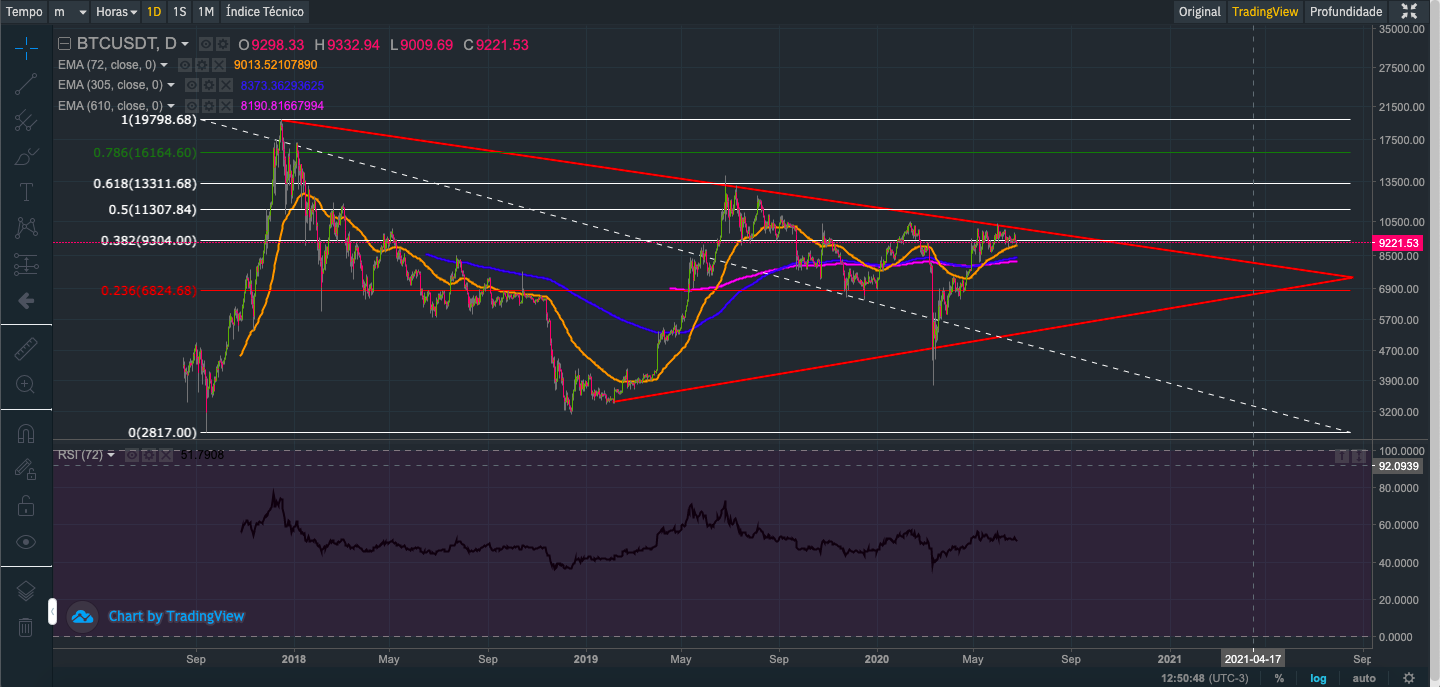The width and height of the screenshot is (1440, 687).
Task: Switch to the Original chart tab
Action: point(1199,12)
